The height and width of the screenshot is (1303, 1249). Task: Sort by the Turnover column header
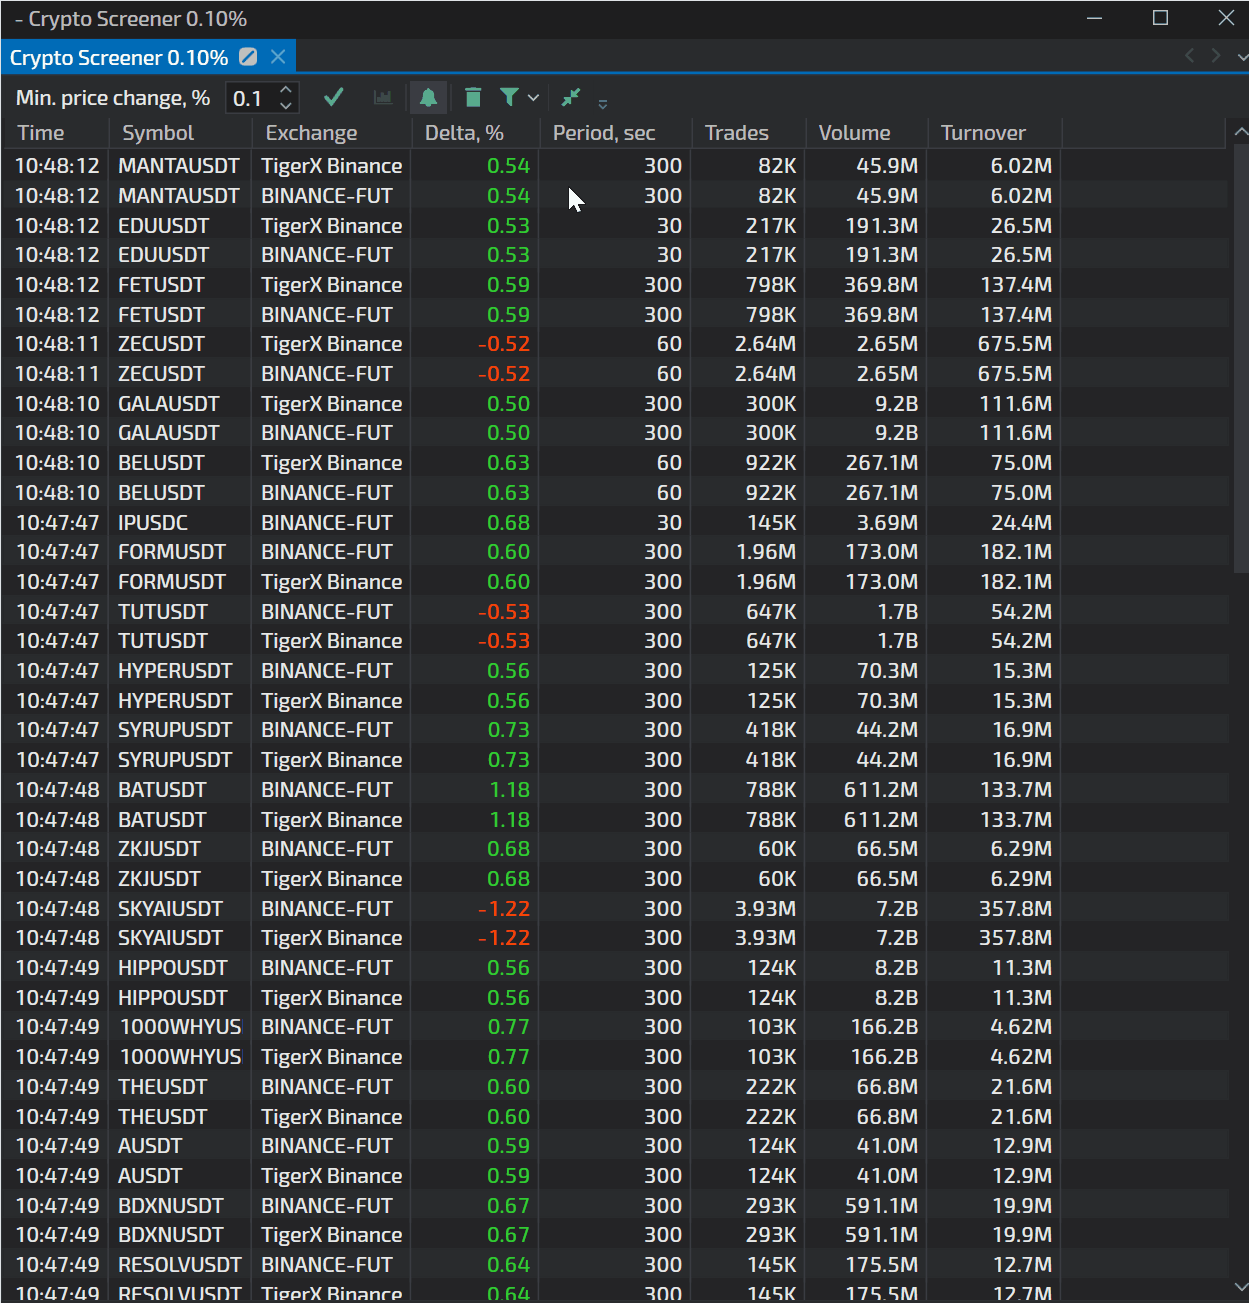pyautogui.click(x=983, y=133)
